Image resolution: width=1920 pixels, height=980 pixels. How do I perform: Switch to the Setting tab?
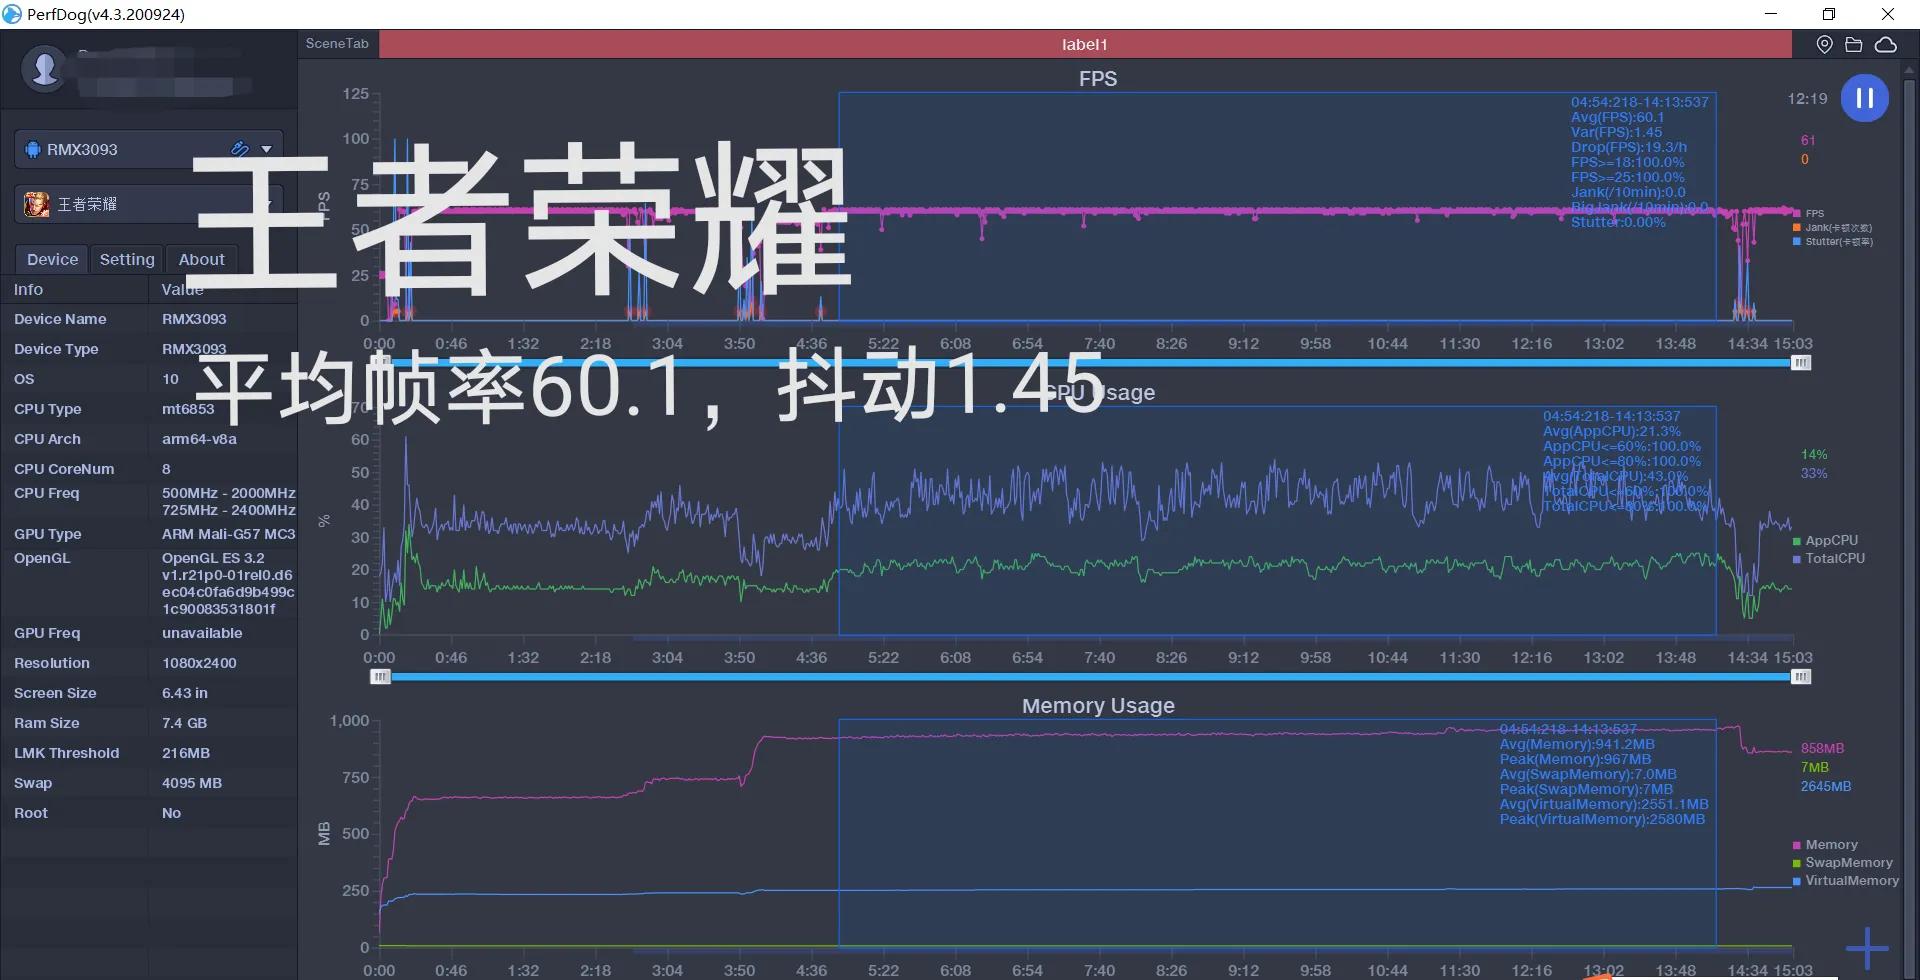tap(126, 258)
